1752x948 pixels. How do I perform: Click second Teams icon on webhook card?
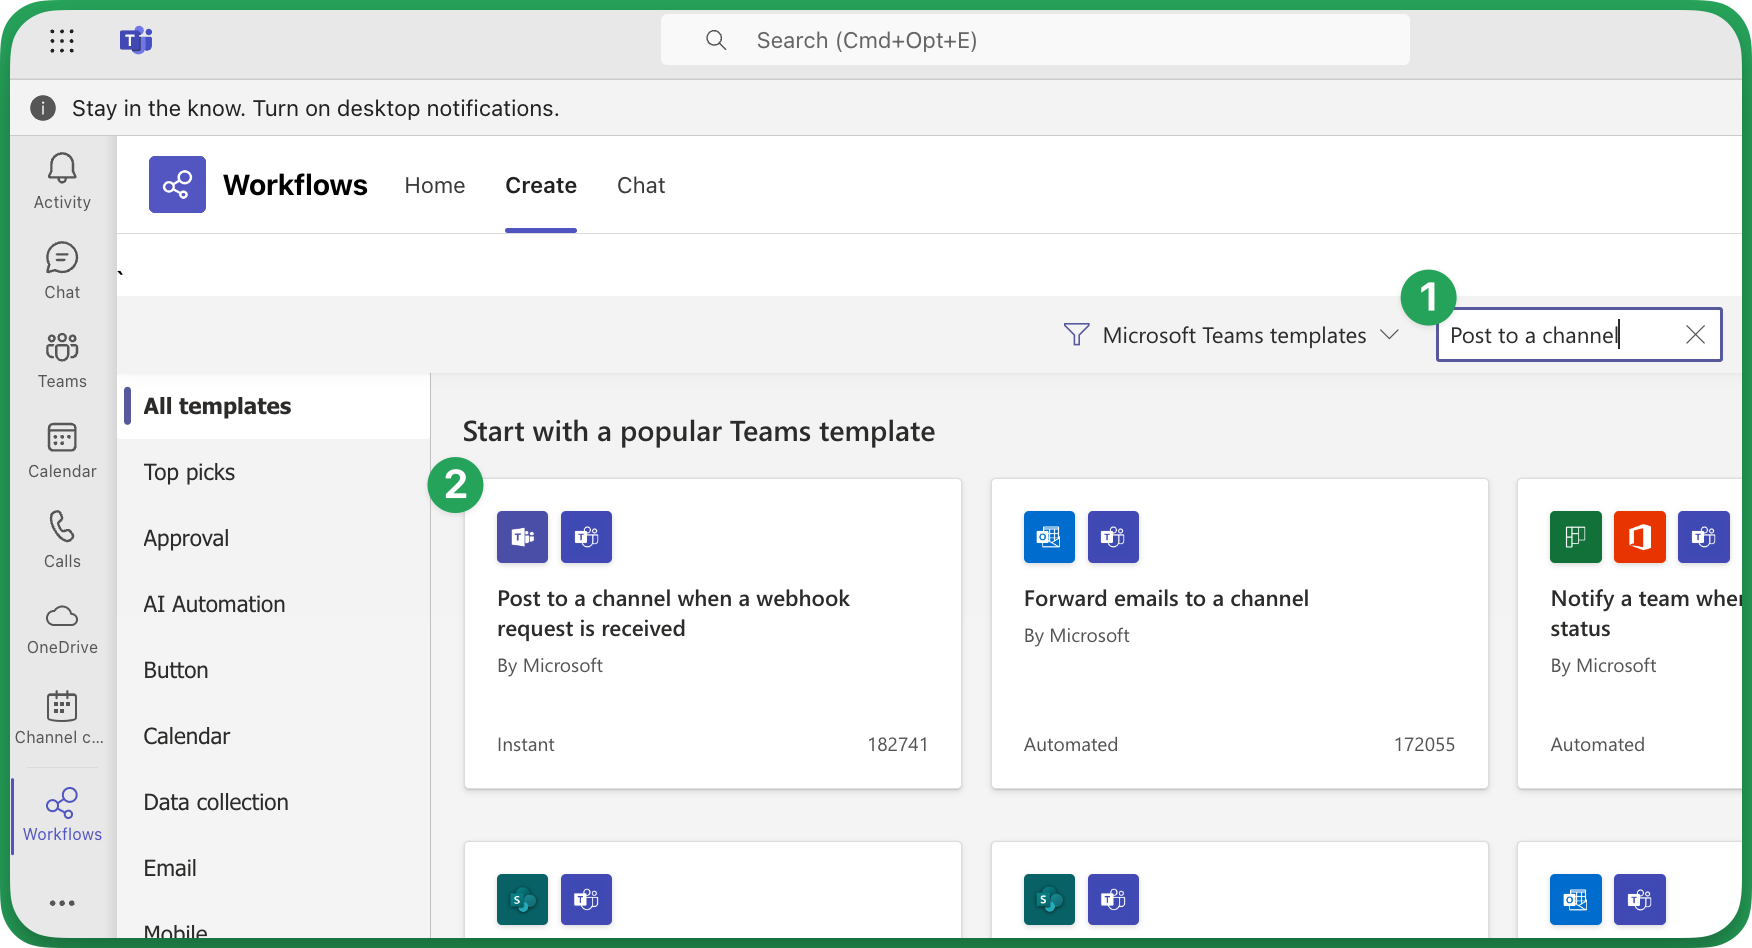(x=586, y=537)
